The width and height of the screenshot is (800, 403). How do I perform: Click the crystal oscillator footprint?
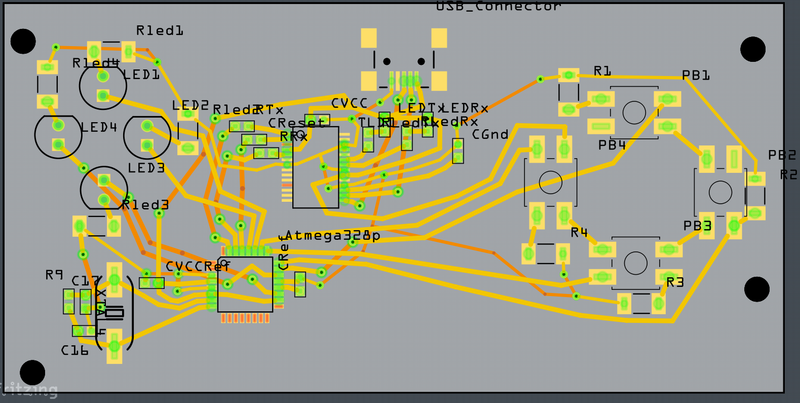[x=115, y=312]
